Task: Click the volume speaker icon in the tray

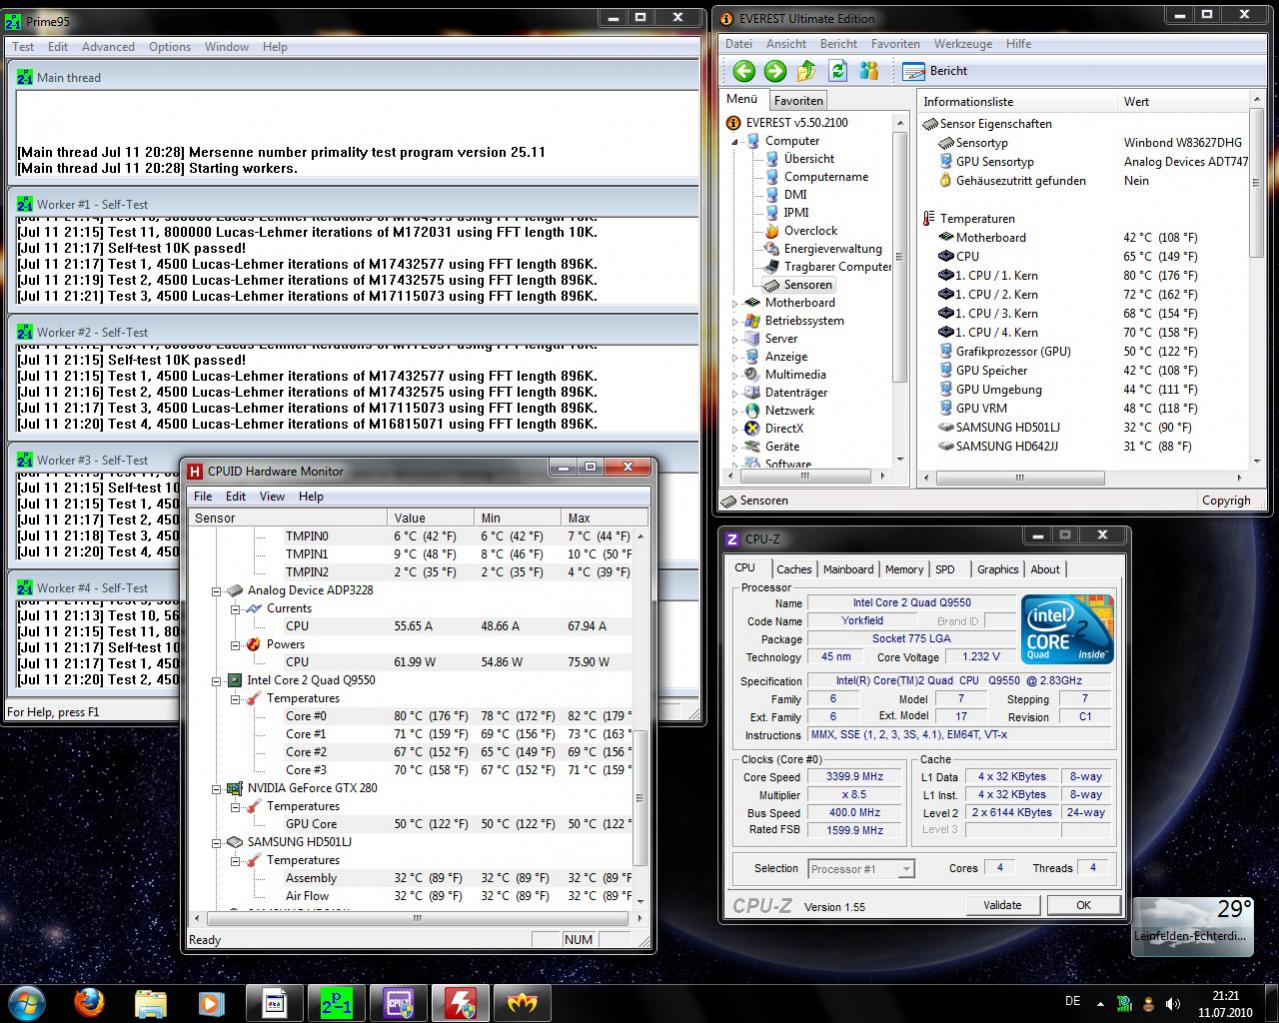Action: 1173,1003
